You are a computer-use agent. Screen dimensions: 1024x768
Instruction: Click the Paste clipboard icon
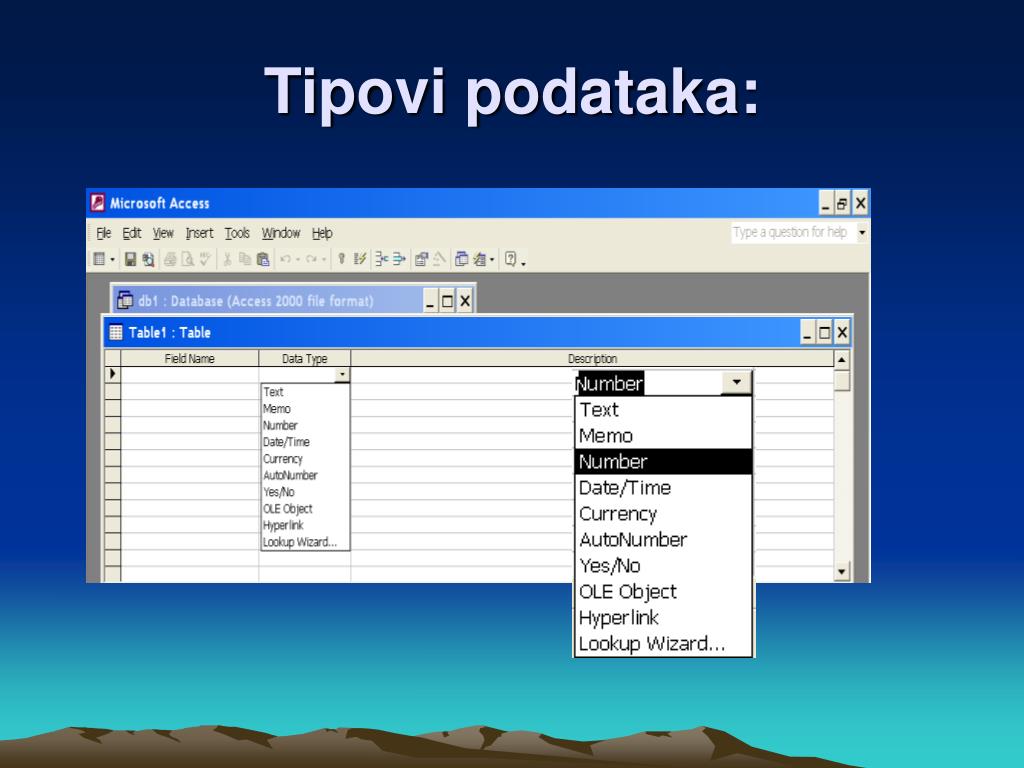(x=263, y=259)
